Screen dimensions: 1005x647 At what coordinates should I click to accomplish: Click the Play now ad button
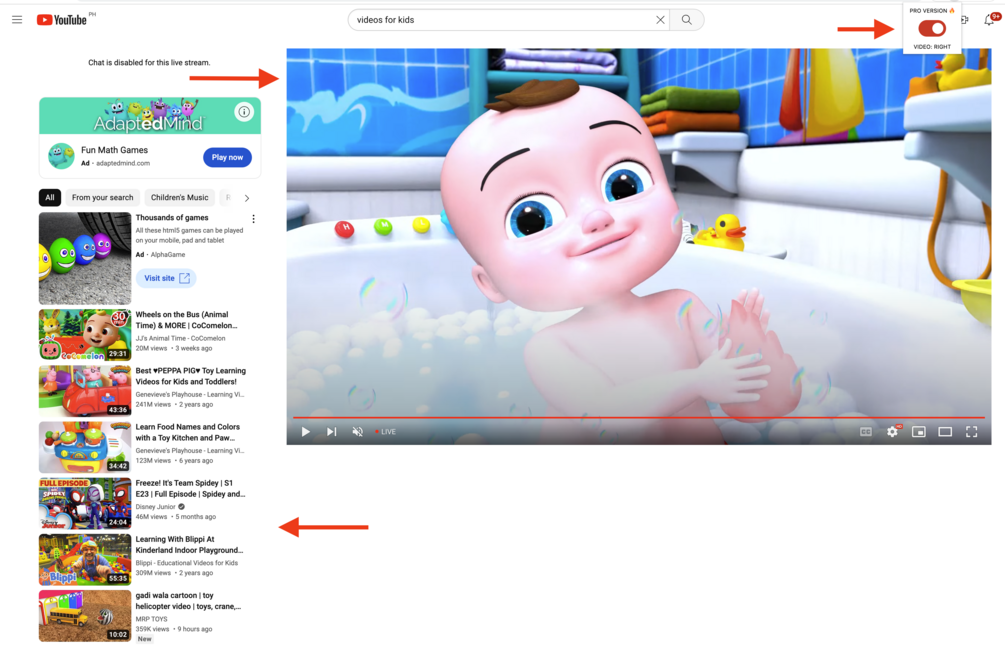228,157
